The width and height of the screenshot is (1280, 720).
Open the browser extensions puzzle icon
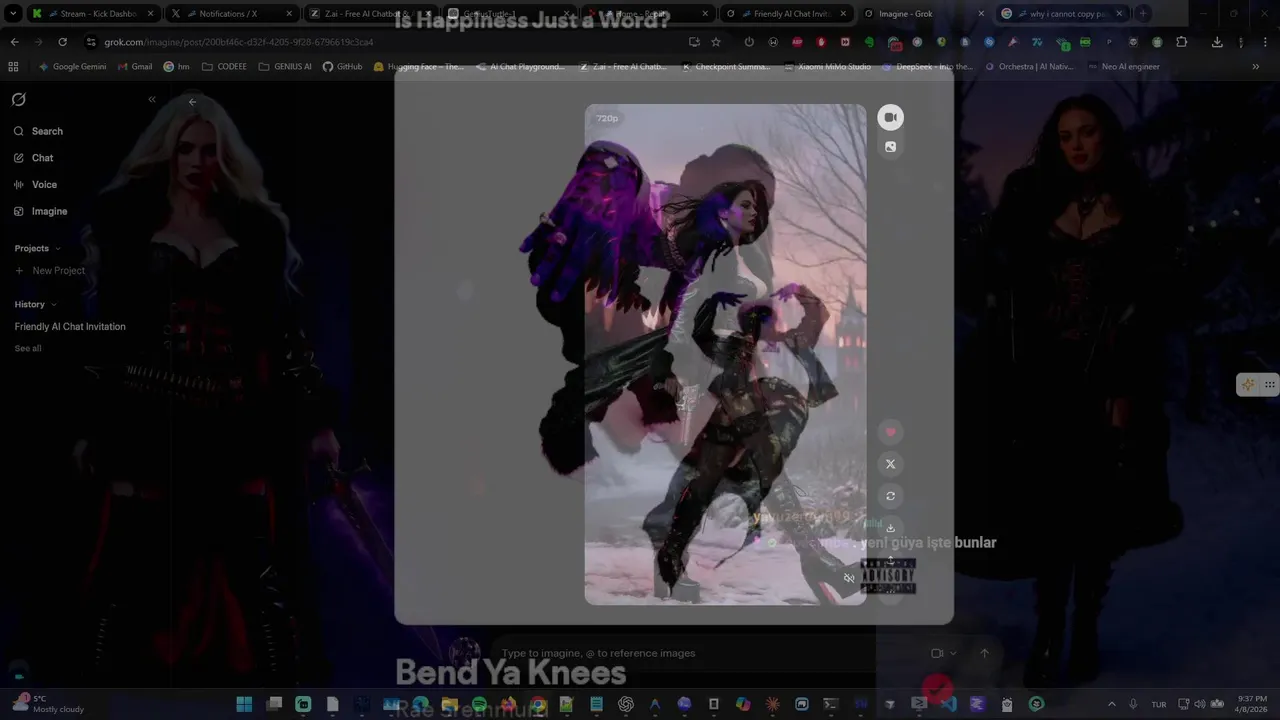[1181, 42]
